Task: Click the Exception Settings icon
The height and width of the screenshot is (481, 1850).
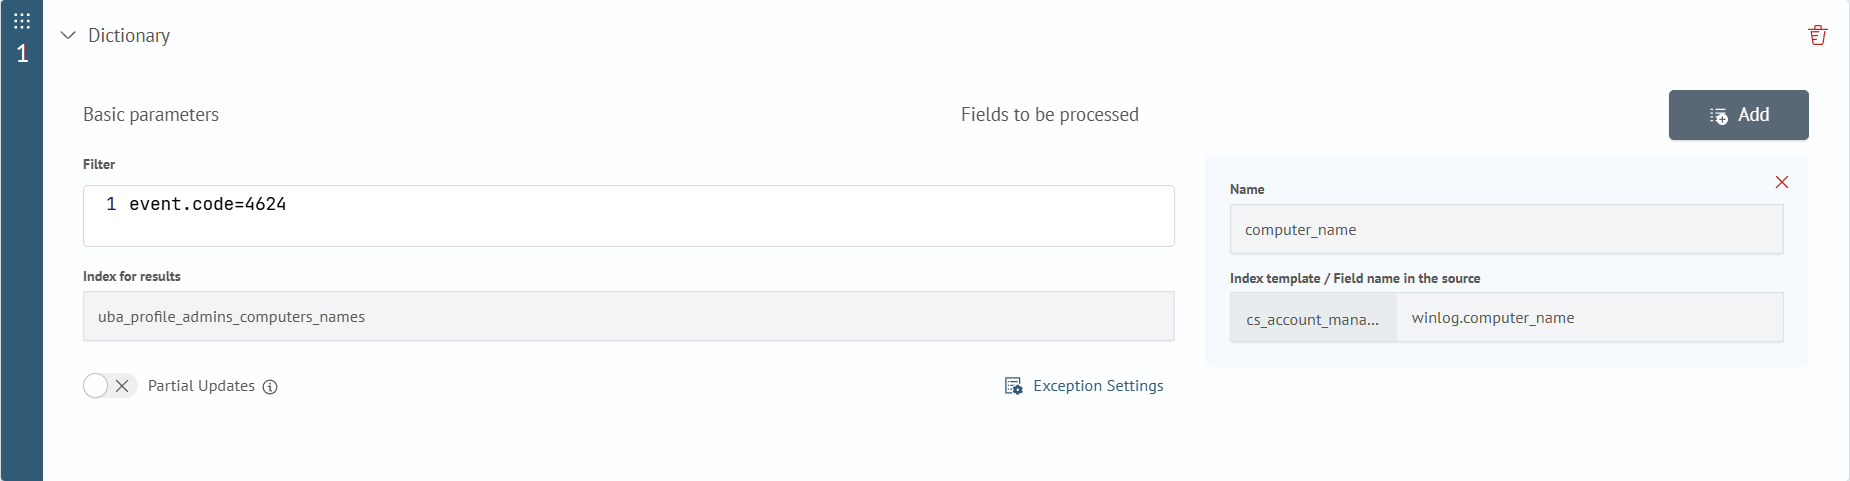Action: click(1013, 386)
